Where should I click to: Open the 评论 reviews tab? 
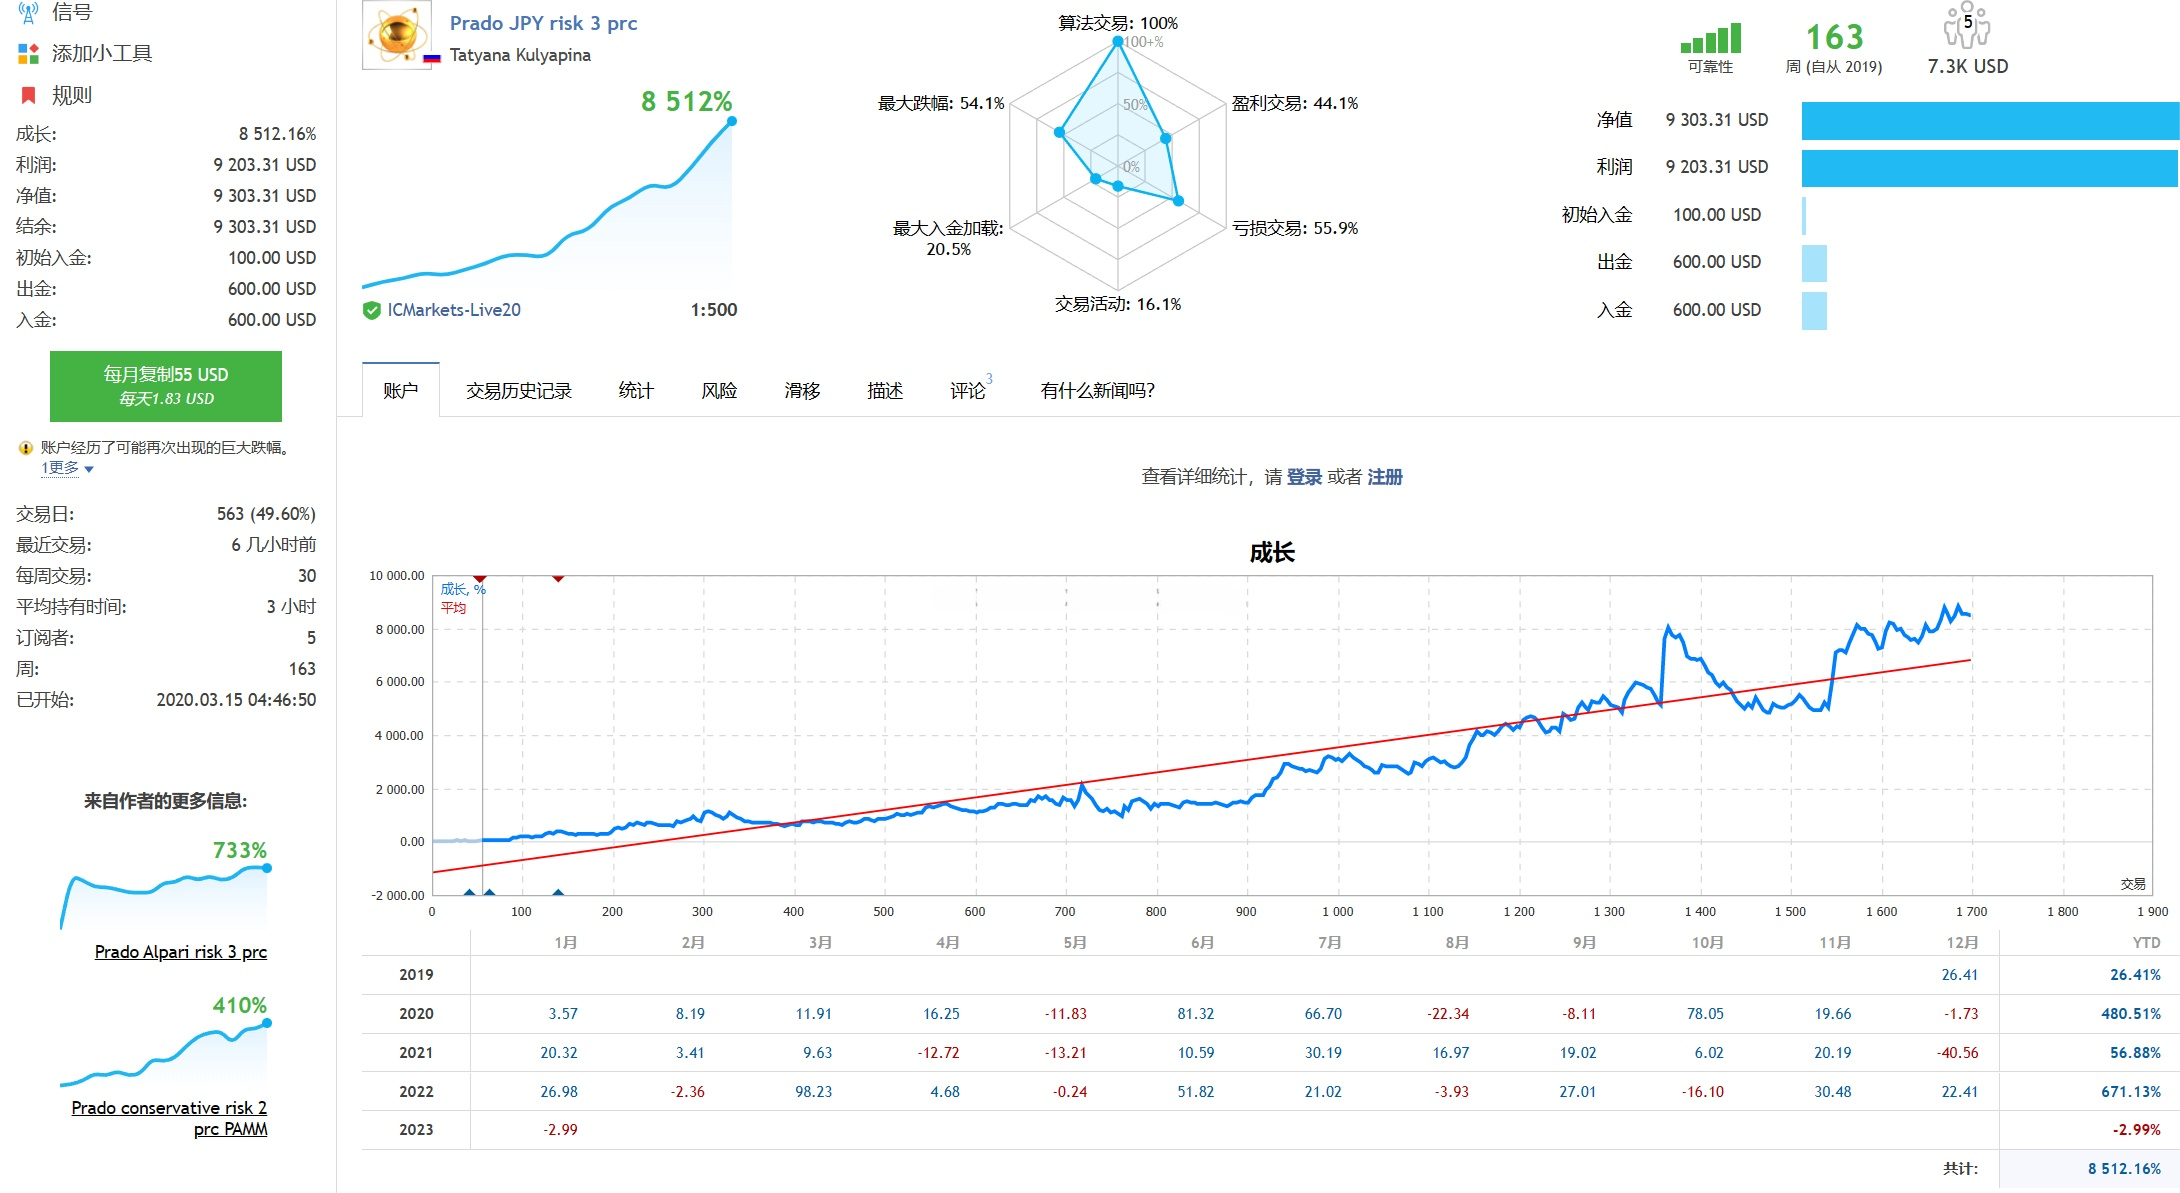click(x=967, y=391)
